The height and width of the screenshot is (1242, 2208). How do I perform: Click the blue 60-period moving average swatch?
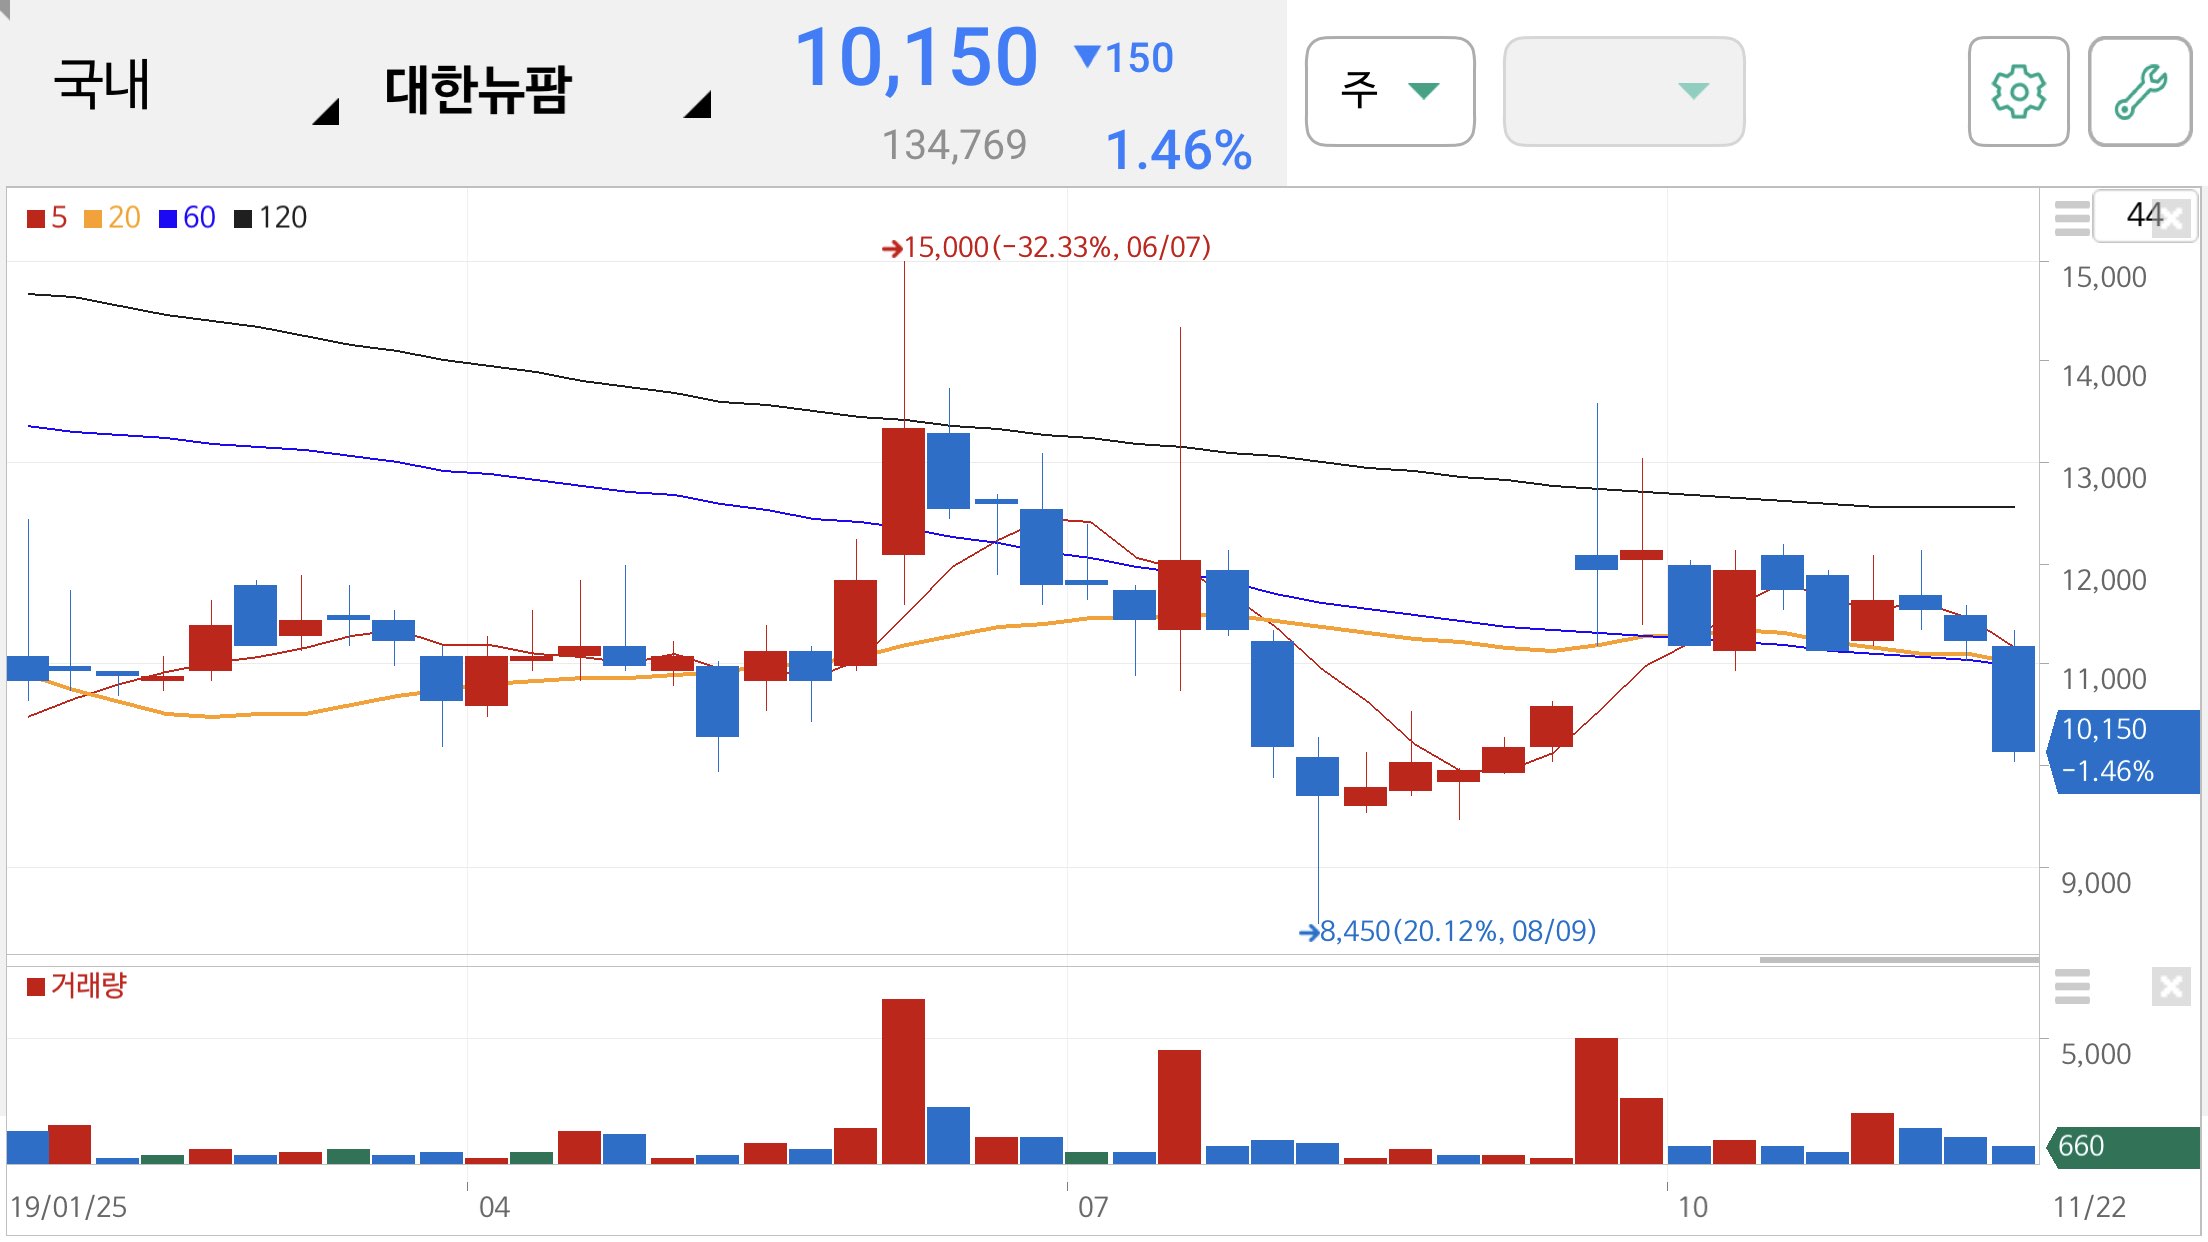168,218
